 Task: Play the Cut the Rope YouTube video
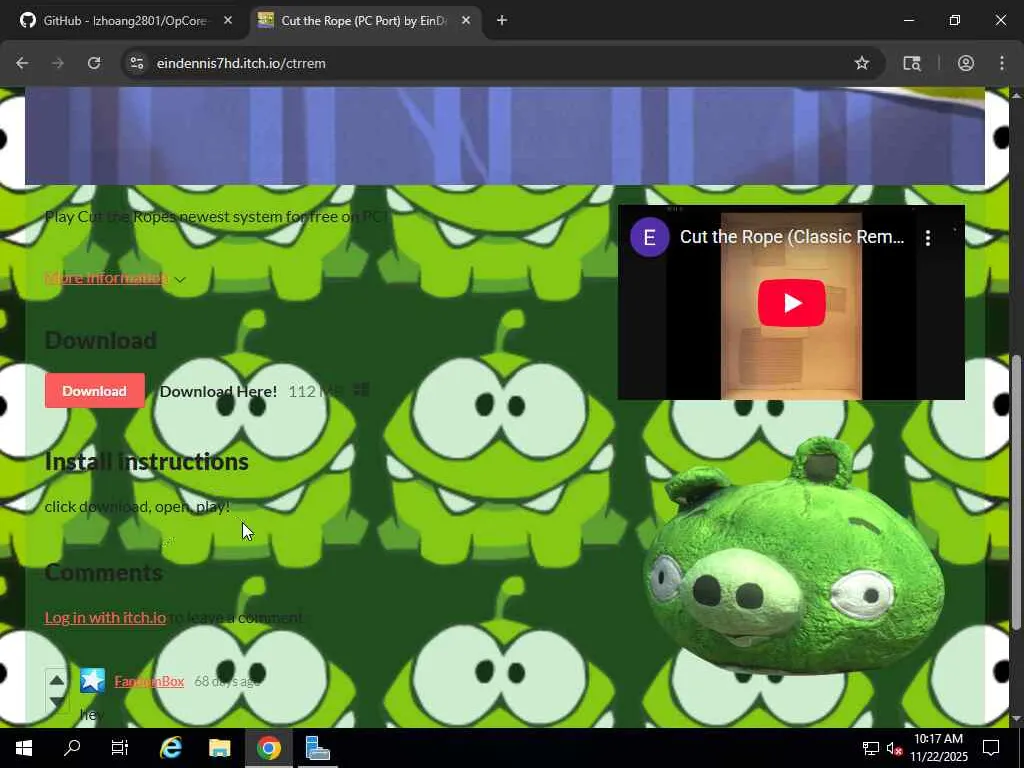click(x=791, y=303)
